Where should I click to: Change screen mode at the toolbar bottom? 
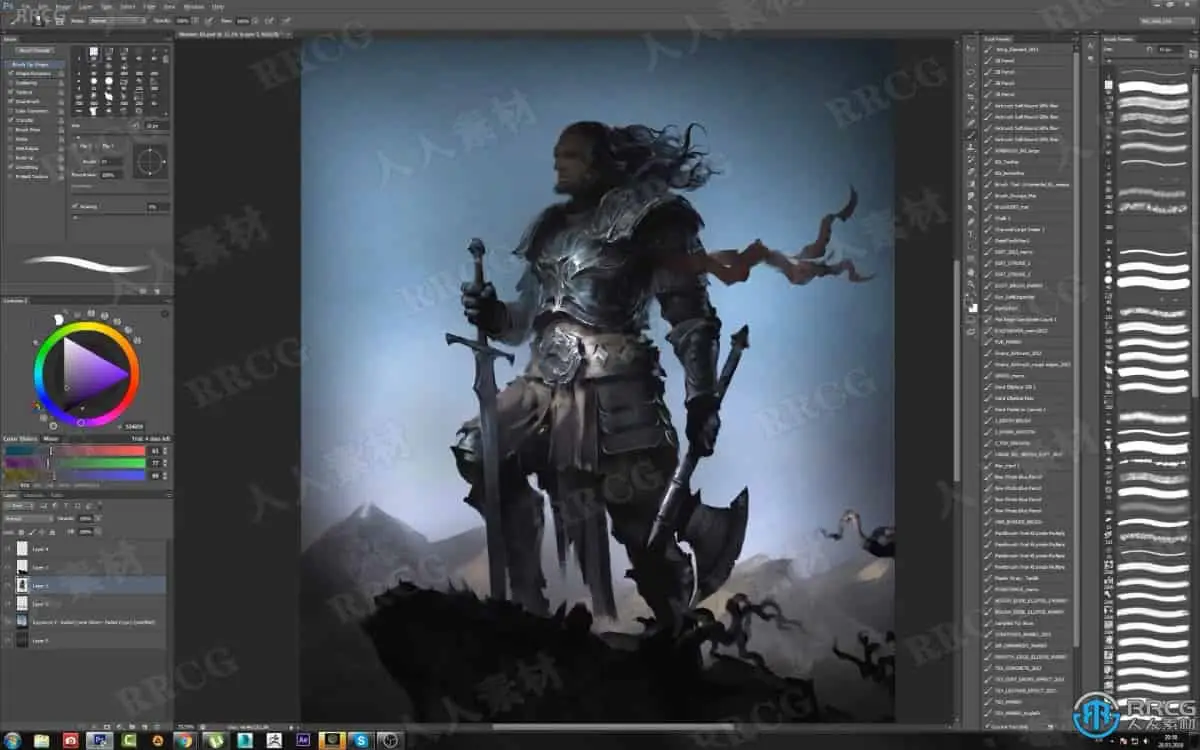971,333
